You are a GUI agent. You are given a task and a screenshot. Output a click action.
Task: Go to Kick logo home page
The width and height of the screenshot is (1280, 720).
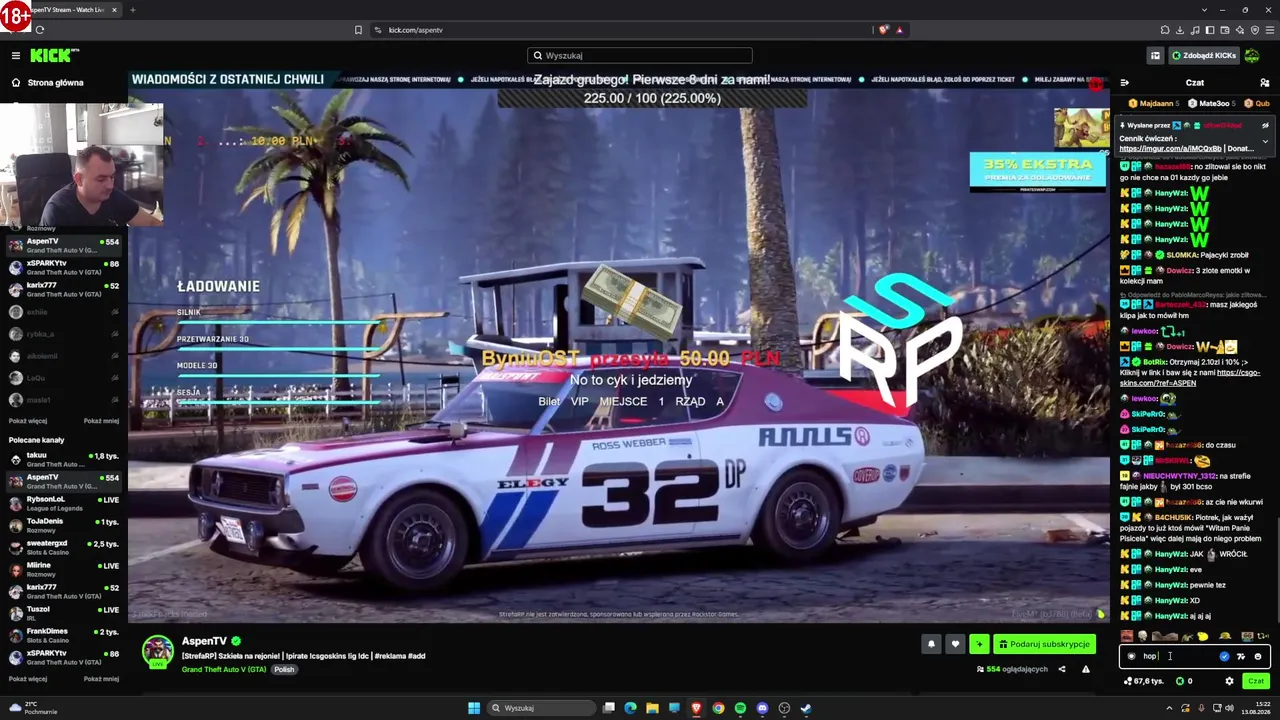[54, 55]
